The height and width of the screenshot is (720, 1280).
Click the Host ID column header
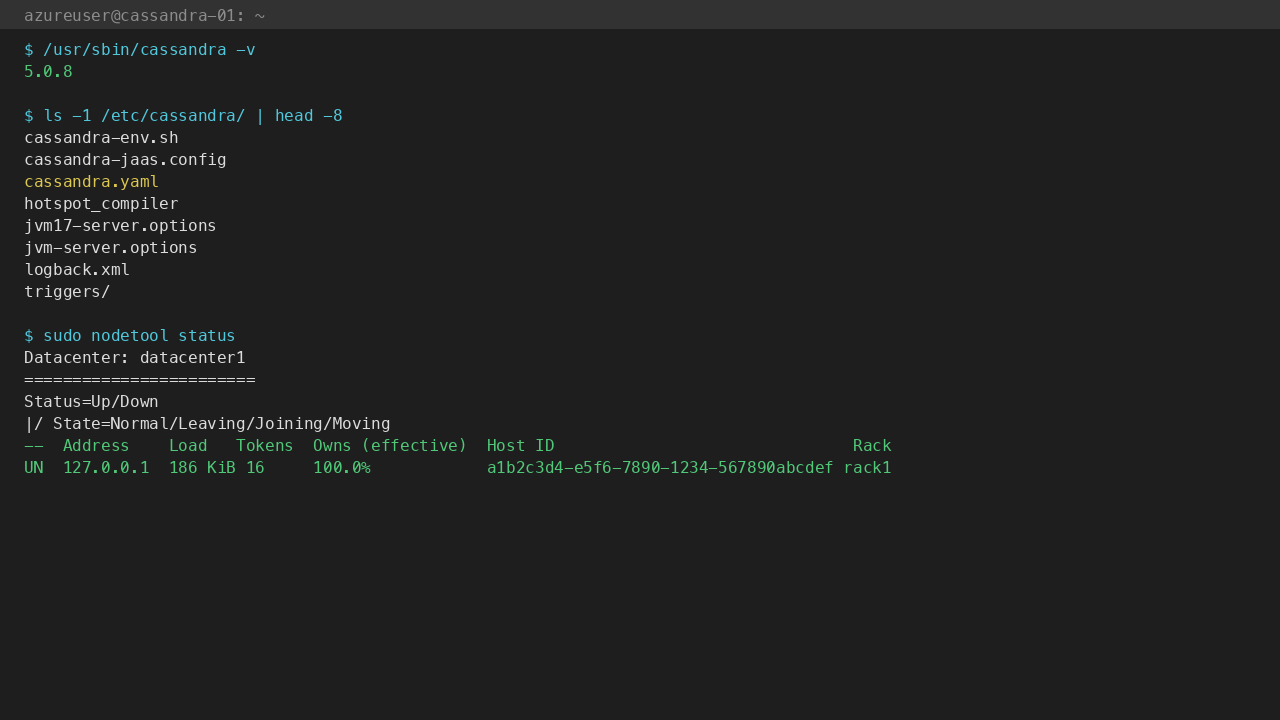[x=520, y=446]
